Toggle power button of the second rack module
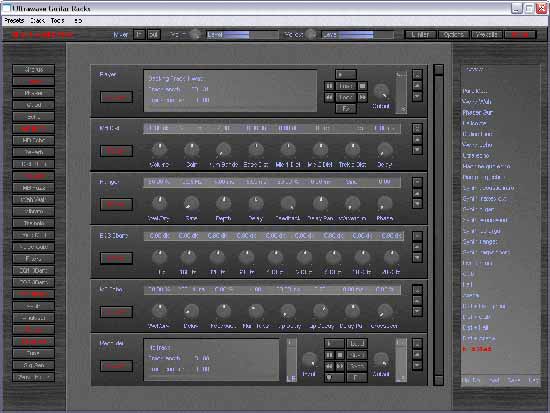Image resolution: width=550 pixels, height=413 pixels. click(116, 151)
